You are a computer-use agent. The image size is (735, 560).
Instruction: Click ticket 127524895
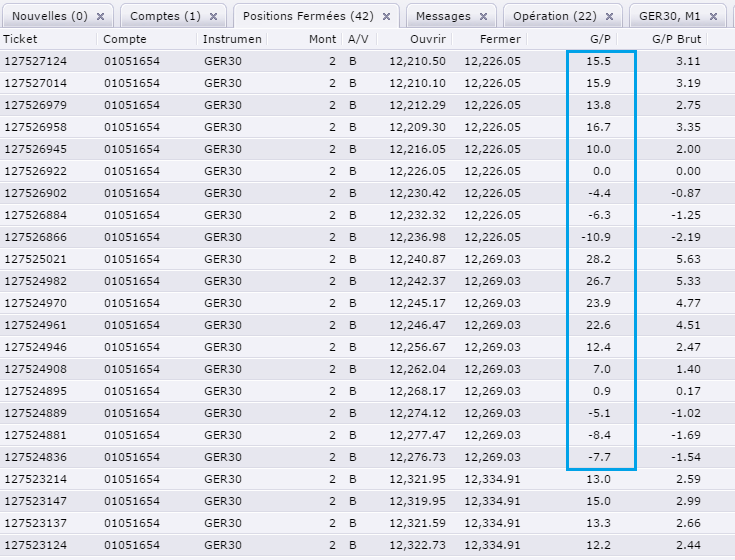[x=36, y=391]
